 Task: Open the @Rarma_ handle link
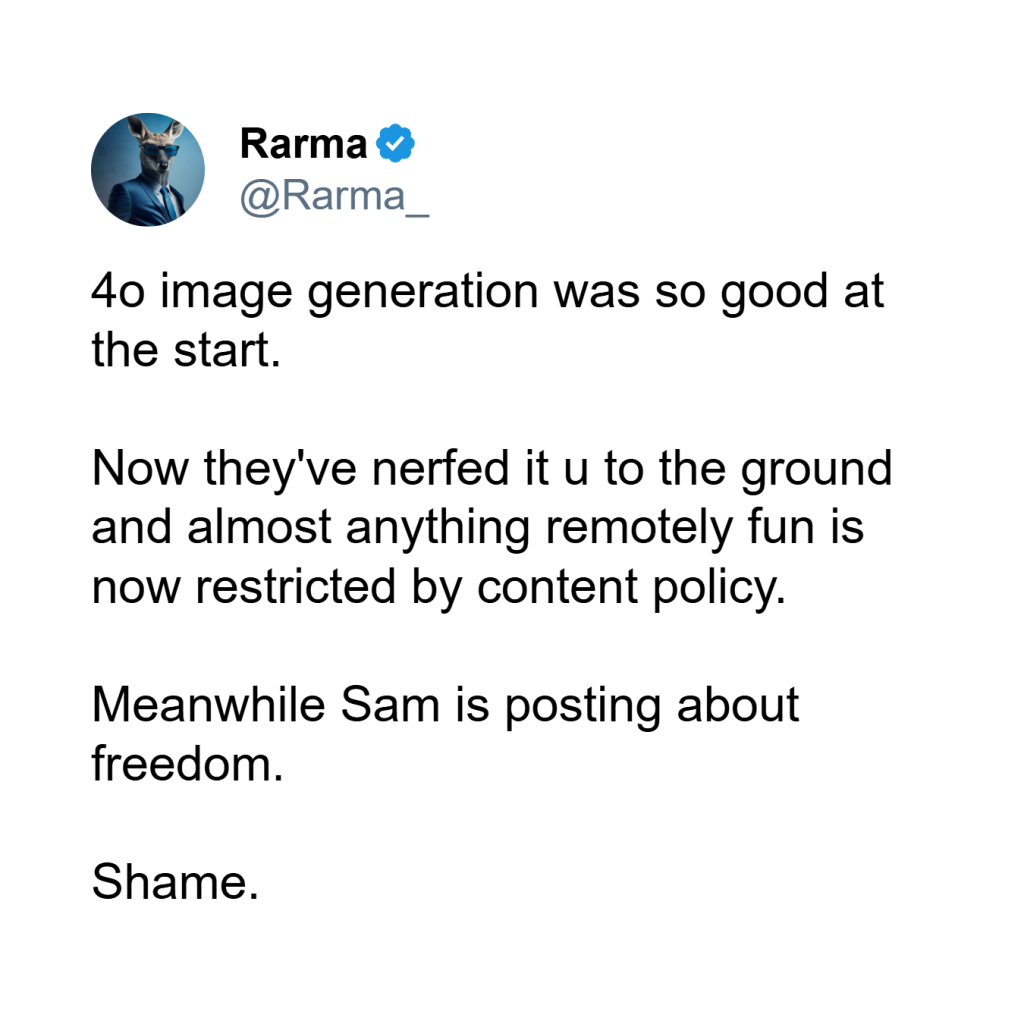334,195
